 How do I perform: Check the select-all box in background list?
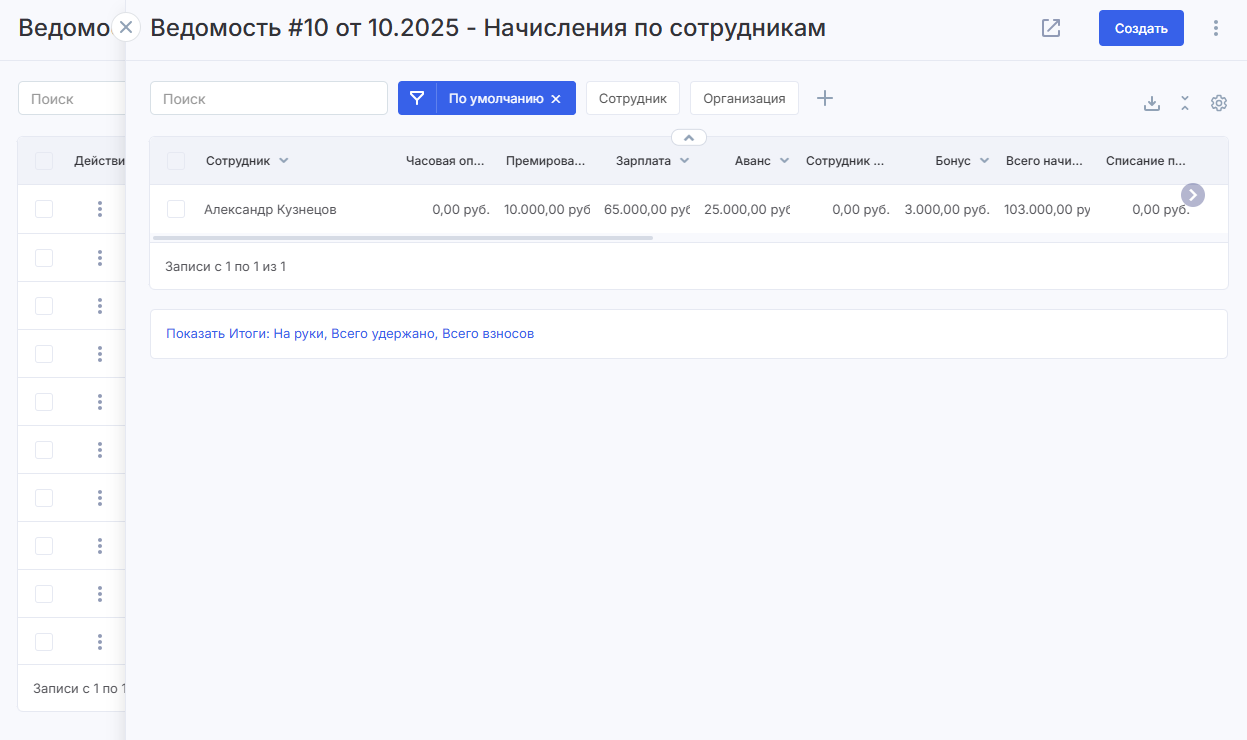(x=44, y=161)
